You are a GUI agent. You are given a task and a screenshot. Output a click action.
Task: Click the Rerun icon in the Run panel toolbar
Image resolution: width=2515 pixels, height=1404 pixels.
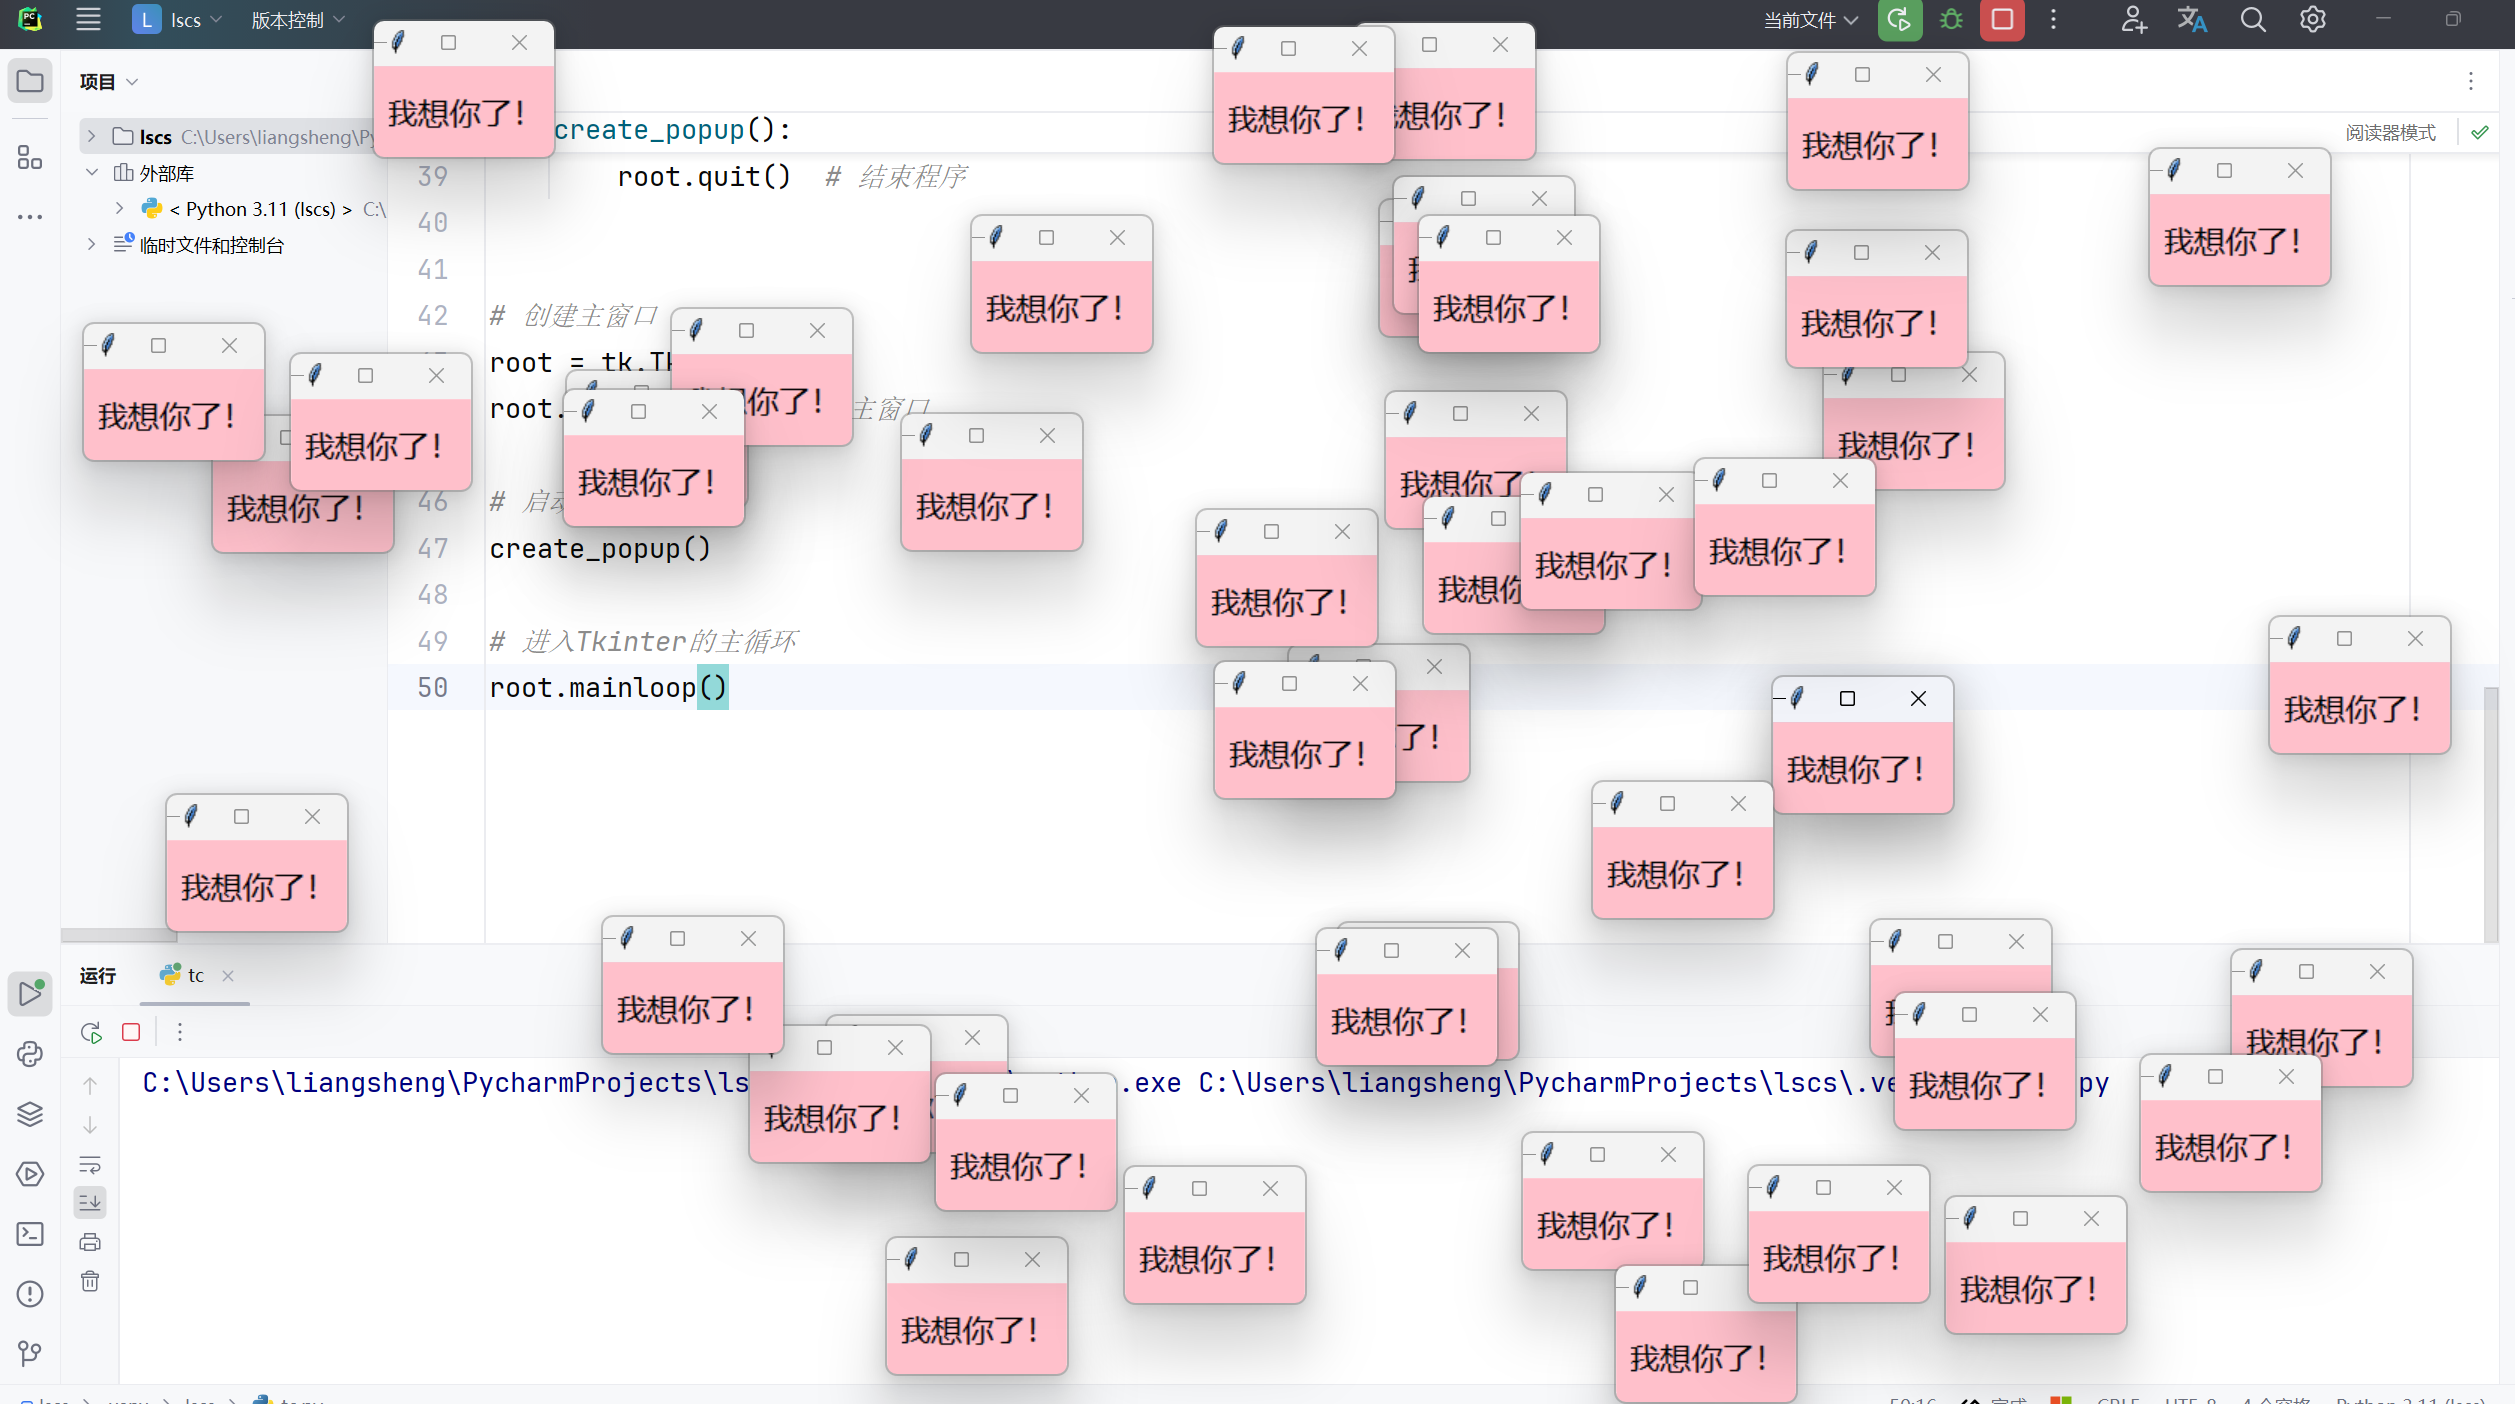tap(91, 1032)
